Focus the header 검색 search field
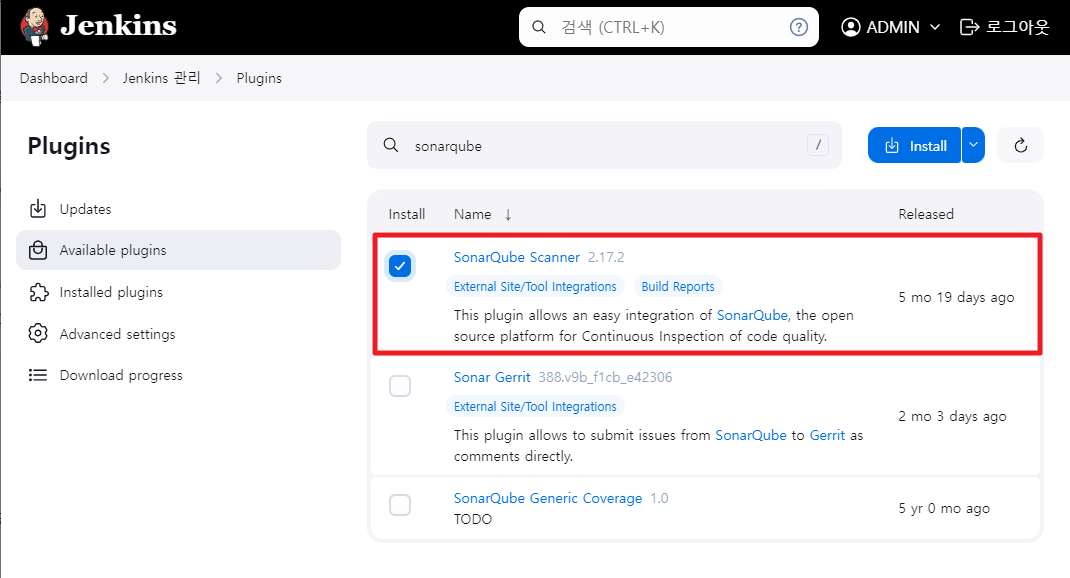This screenshot has height=578, width=1070. pos(669,27)
